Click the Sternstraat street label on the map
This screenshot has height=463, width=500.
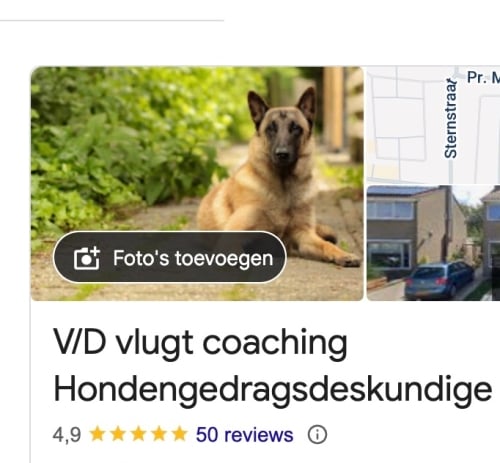tap(451, 118)
